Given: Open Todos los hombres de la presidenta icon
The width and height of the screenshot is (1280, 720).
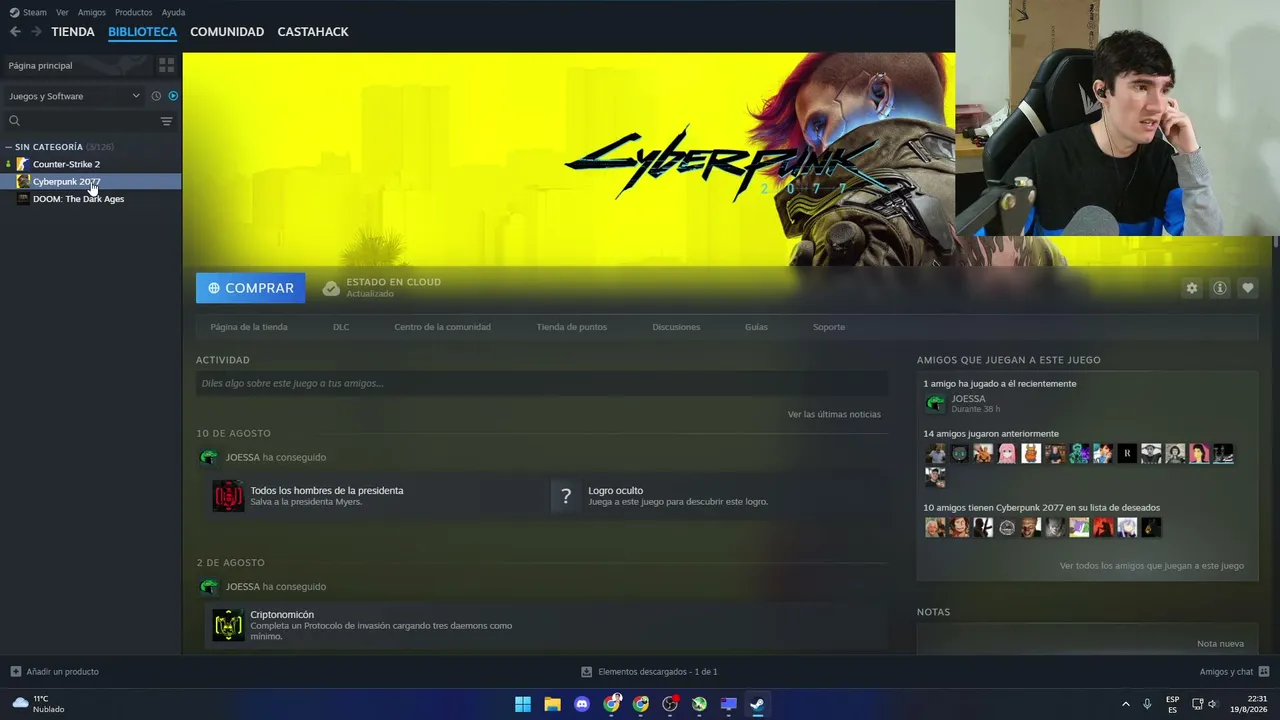Looking at the screenshot, I should pyautogui.click(x=228, y=496).
